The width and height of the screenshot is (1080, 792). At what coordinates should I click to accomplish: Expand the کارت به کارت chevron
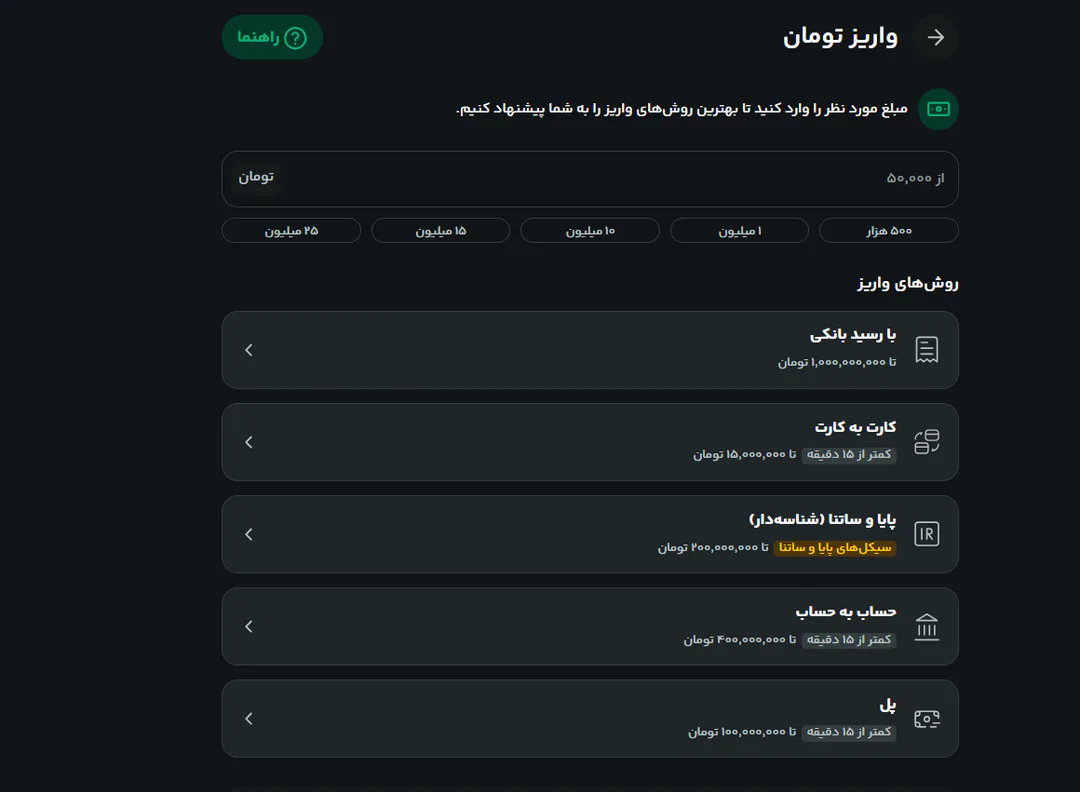point(249,442)
